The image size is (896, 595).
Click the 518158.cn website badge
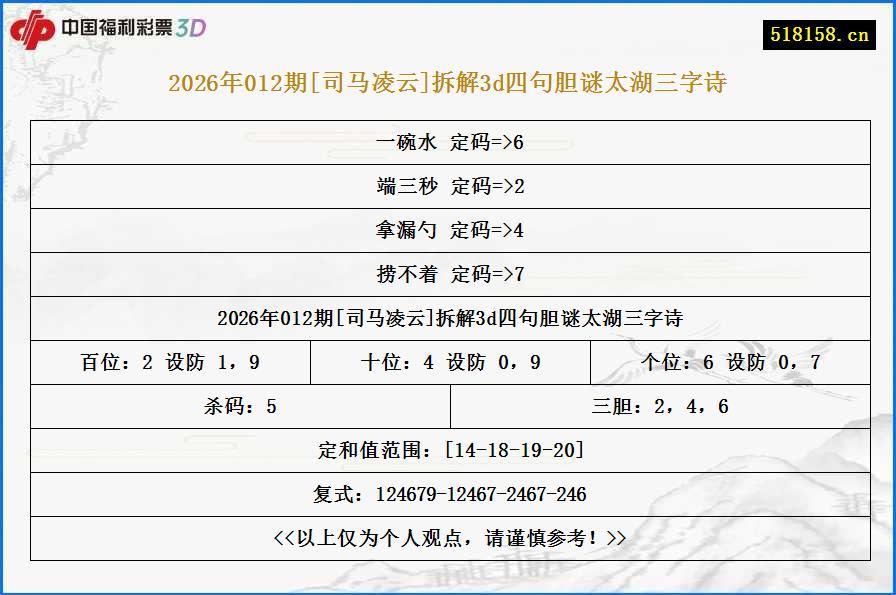(819, 35)
